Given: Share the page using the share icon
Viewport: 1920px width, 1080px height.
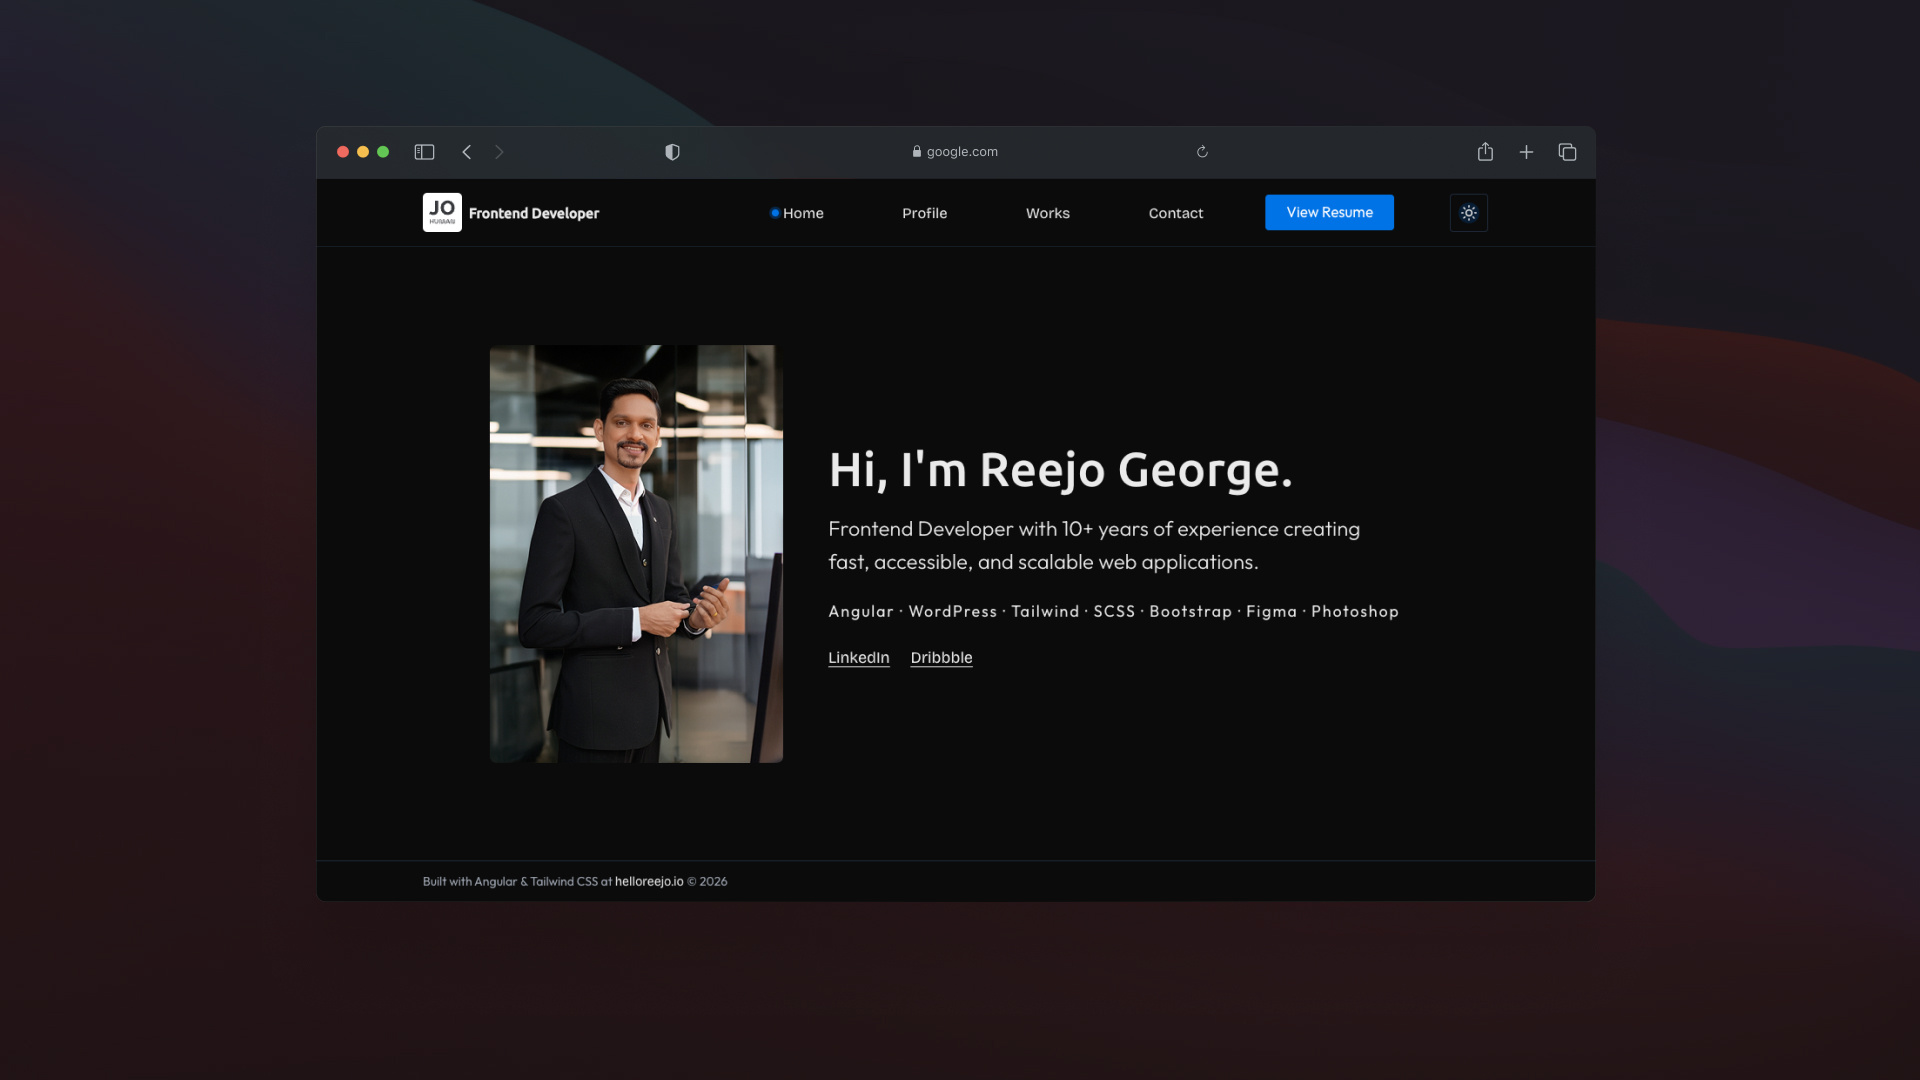Looking at the screenshot, I should (1485, 151).
